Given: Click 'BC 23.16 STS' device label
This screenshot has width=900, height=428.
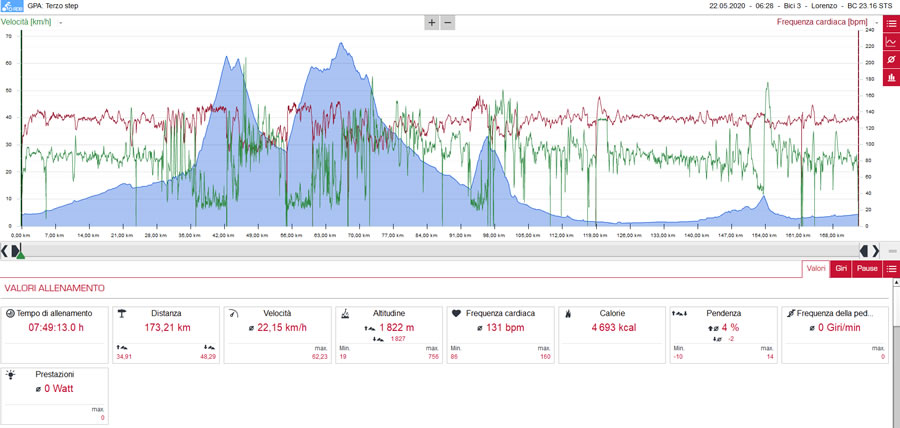Looking at the screenshot, I should click(872, 6).
